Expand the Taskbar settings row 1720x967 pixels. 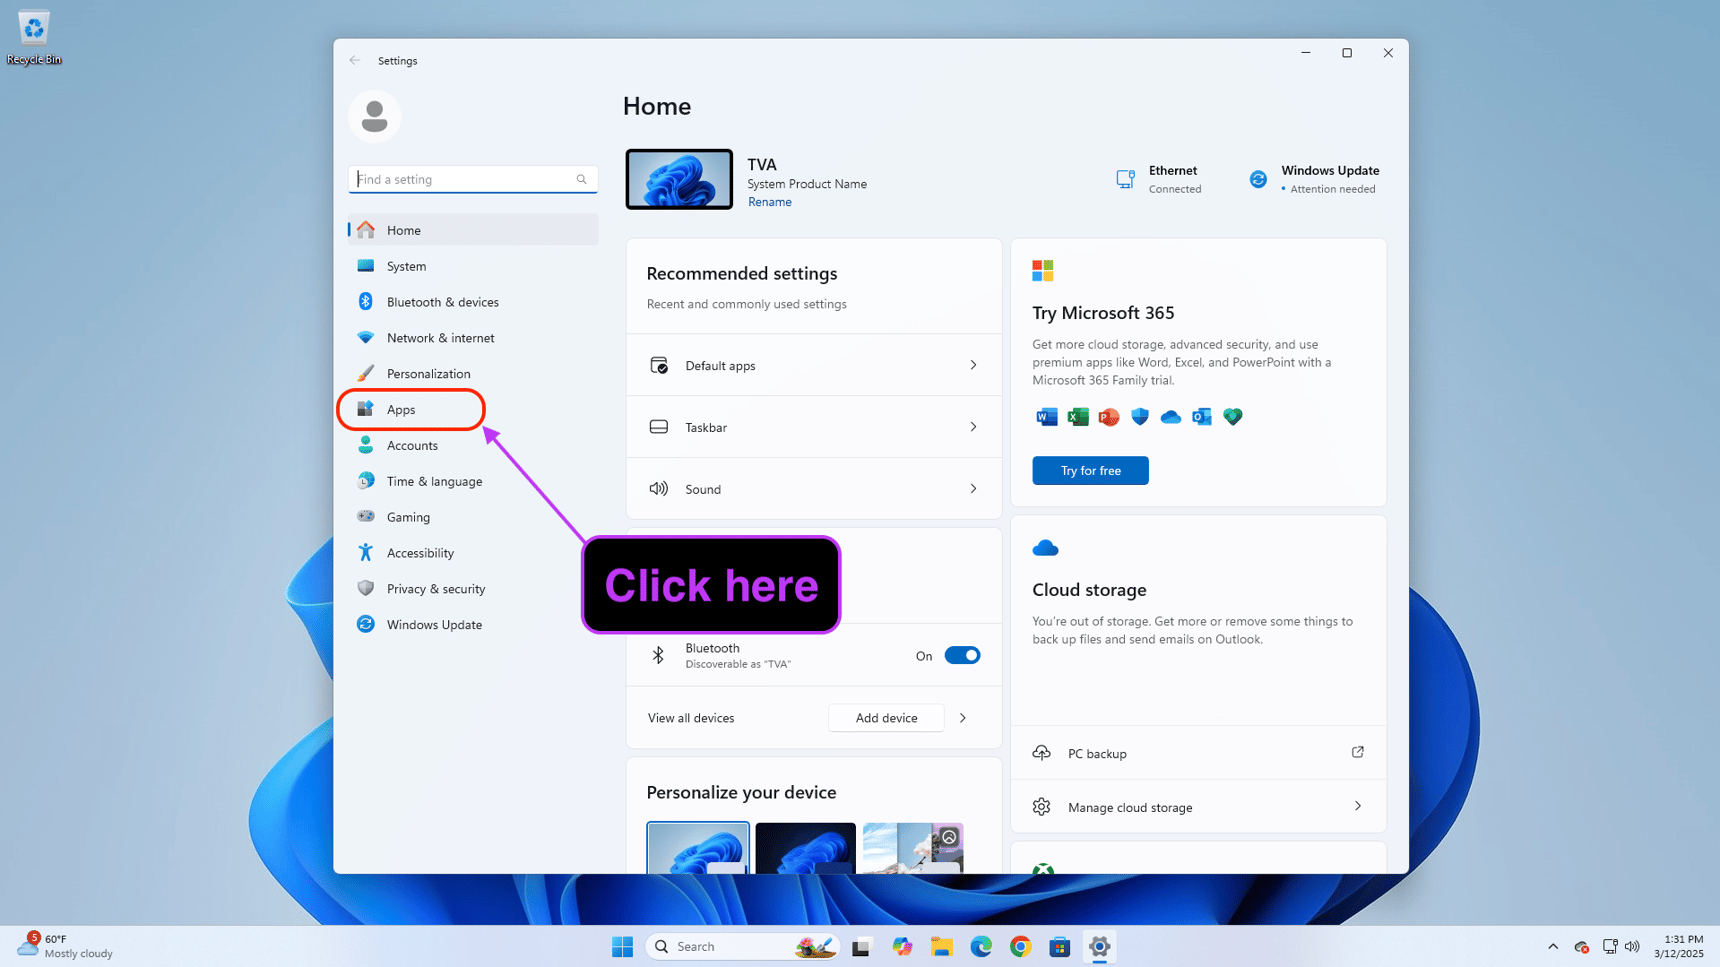tap(972, 427)
